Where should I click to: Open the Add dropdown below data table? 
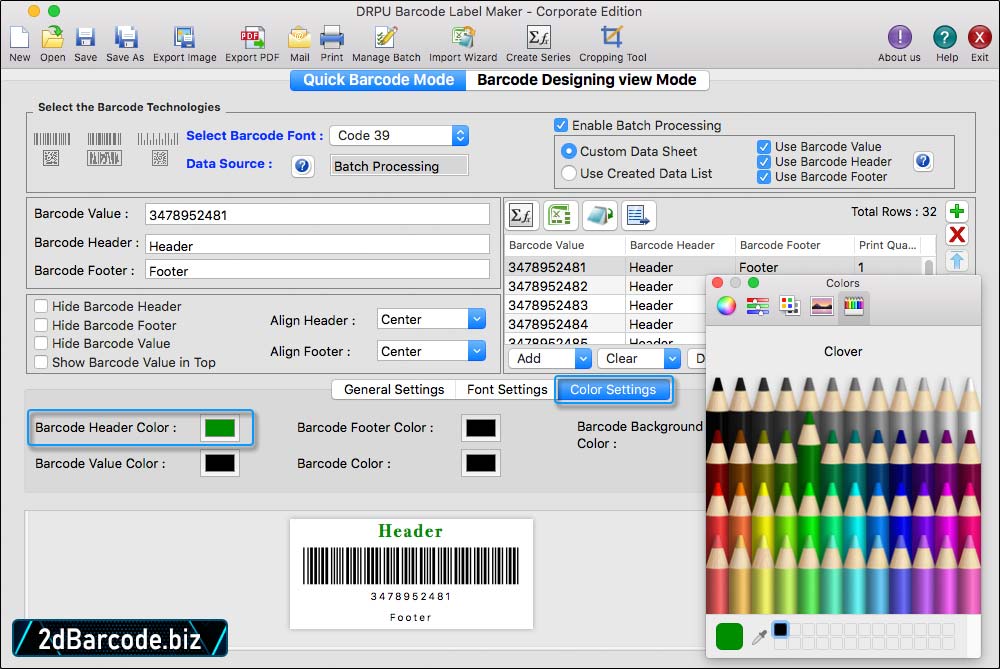pos(550,358)
